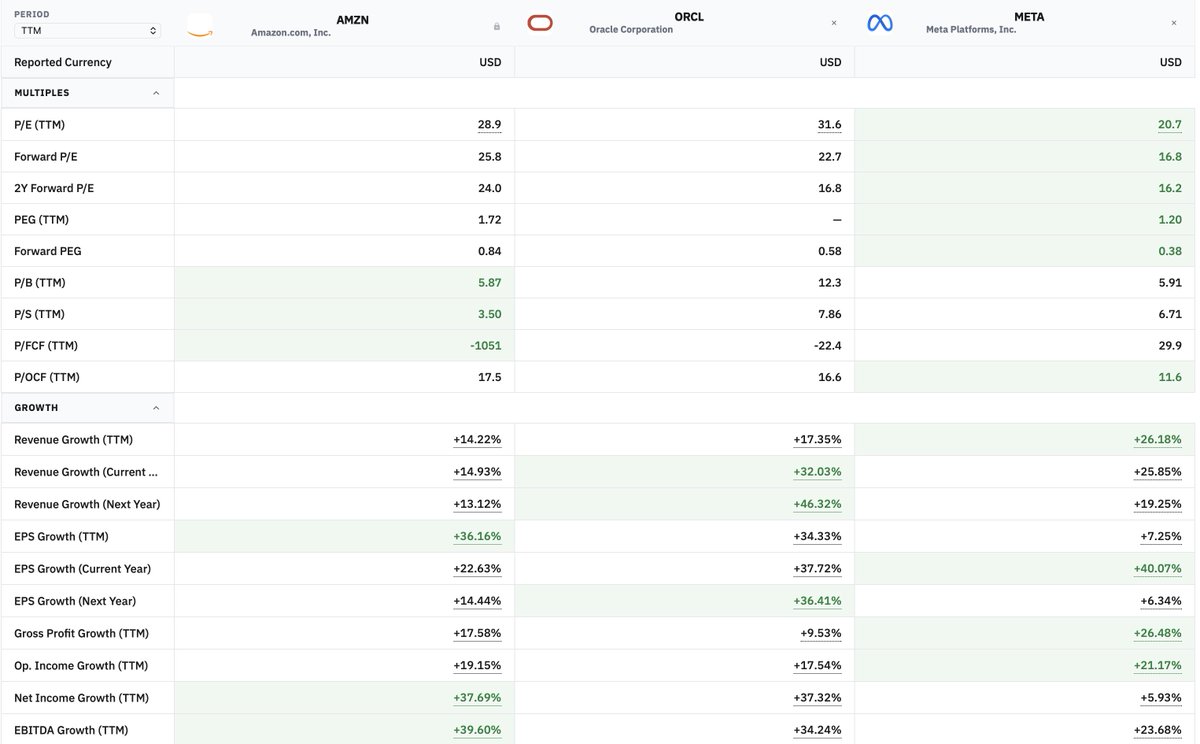Click ORCL 2Y Forward P/E value 16.8
This screenshot has height=744, width=1200.
coord(830,188)
